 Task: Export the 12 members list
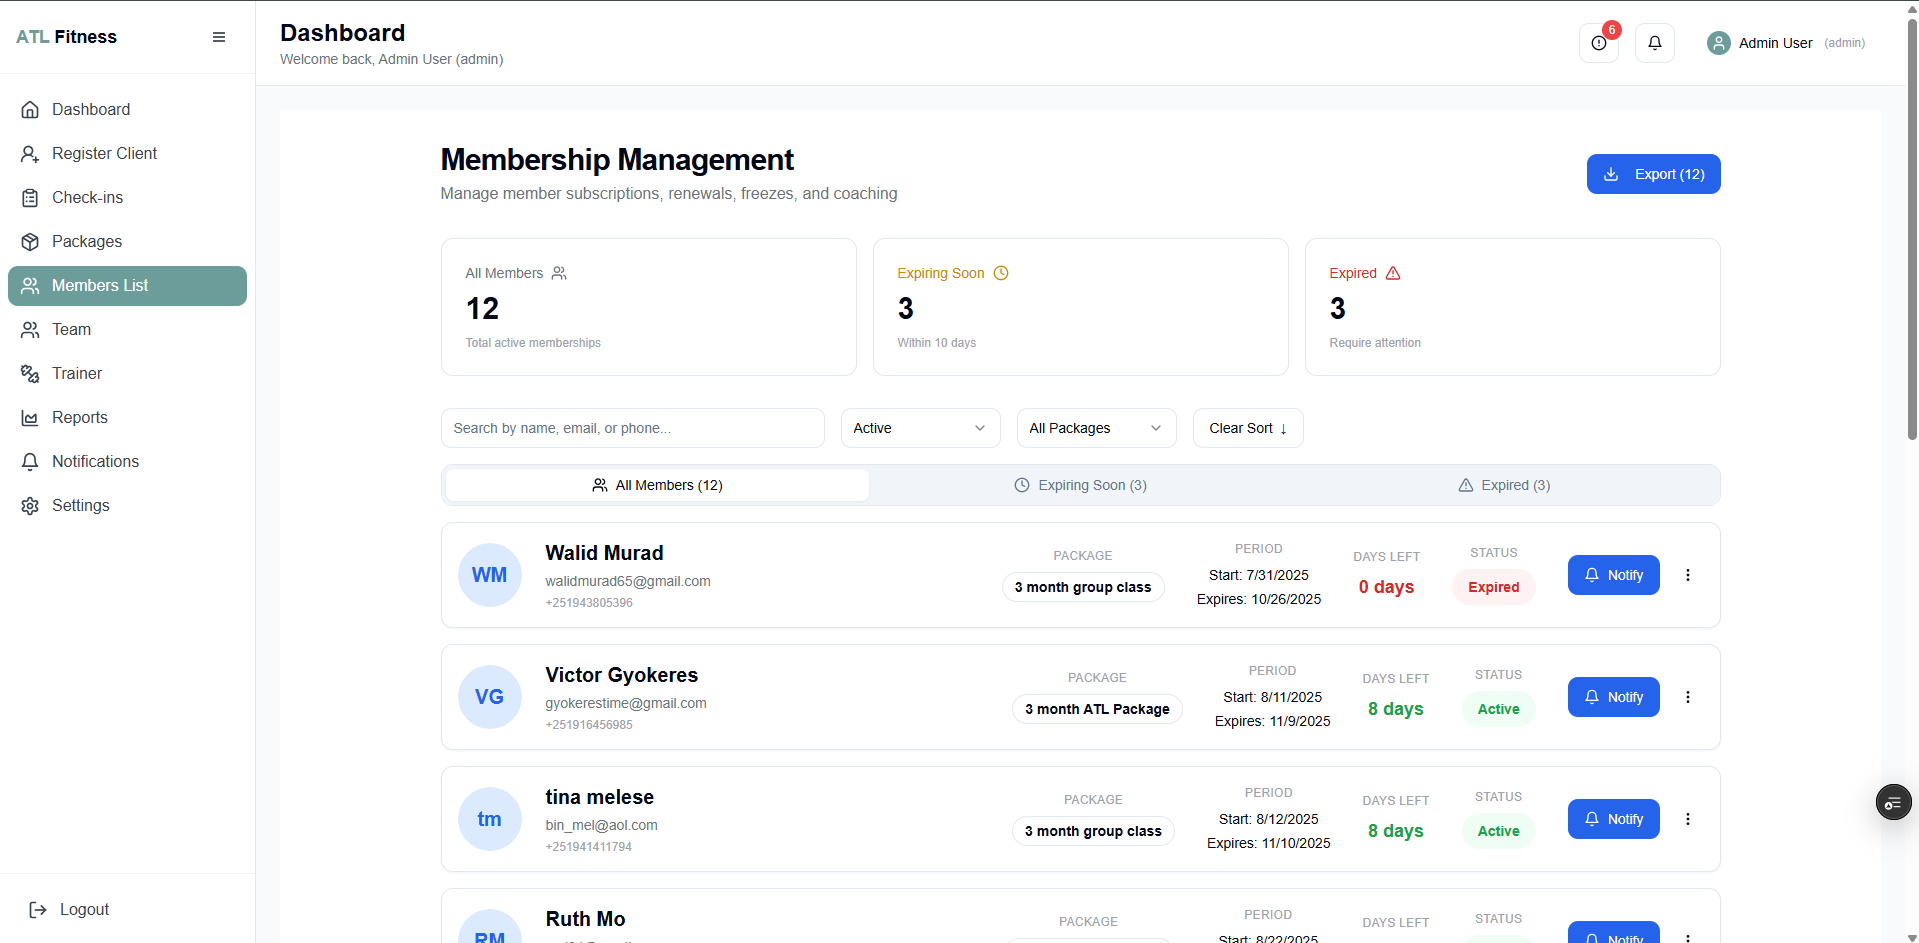pos(1653,174)
